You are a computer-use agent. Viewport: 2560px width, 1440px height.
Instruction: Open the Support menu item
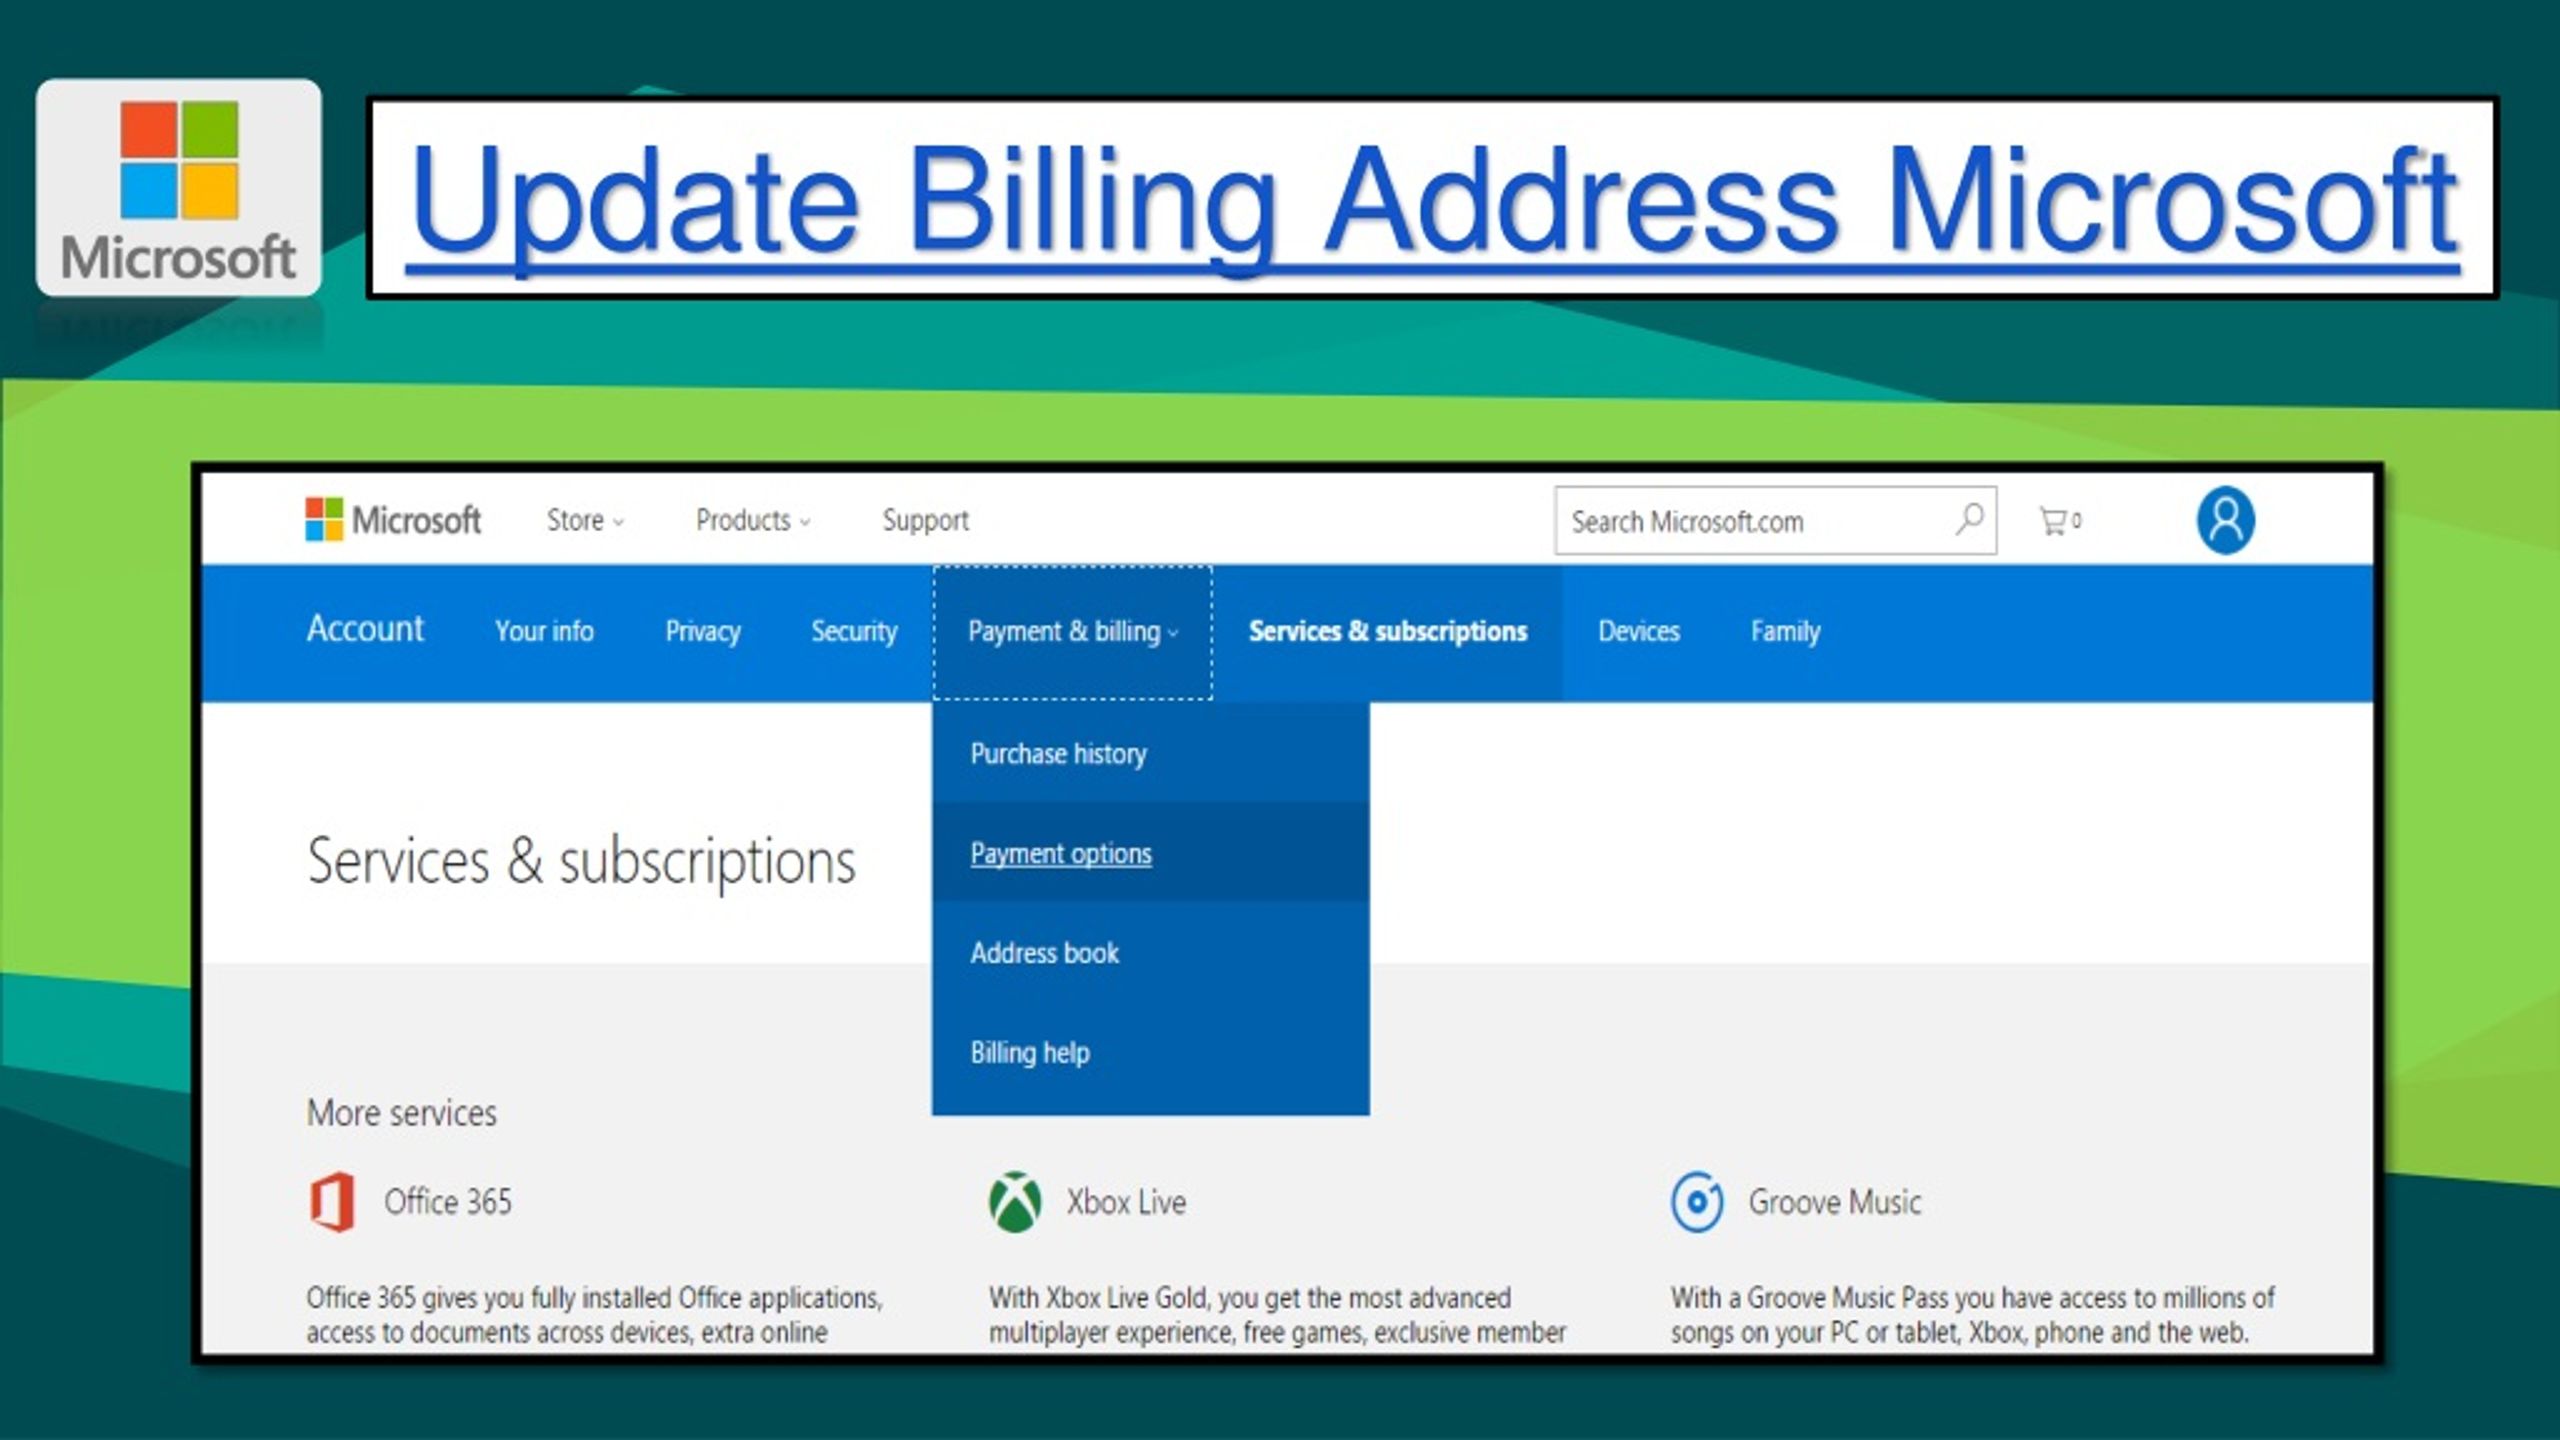coord(925,521)
